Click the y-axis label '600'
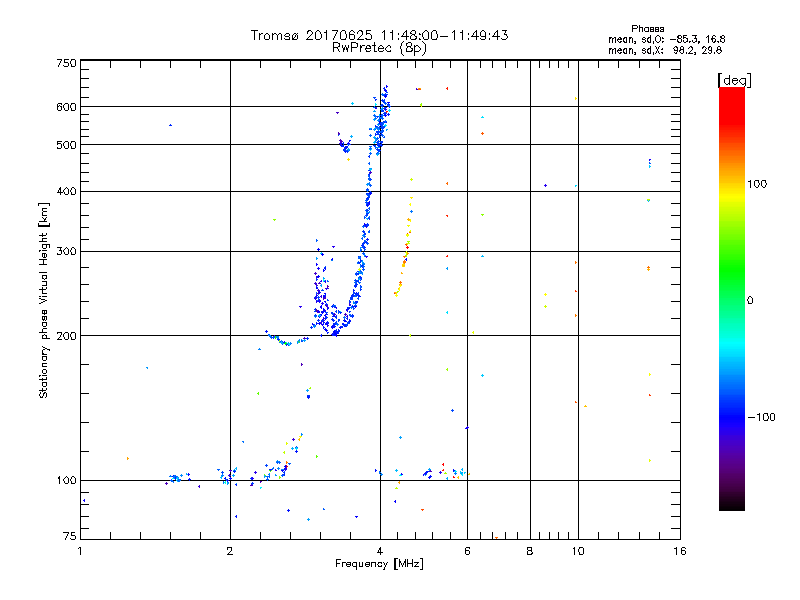Screen dimensions: 800x600 pyautogui.click(x=66, y=107)
